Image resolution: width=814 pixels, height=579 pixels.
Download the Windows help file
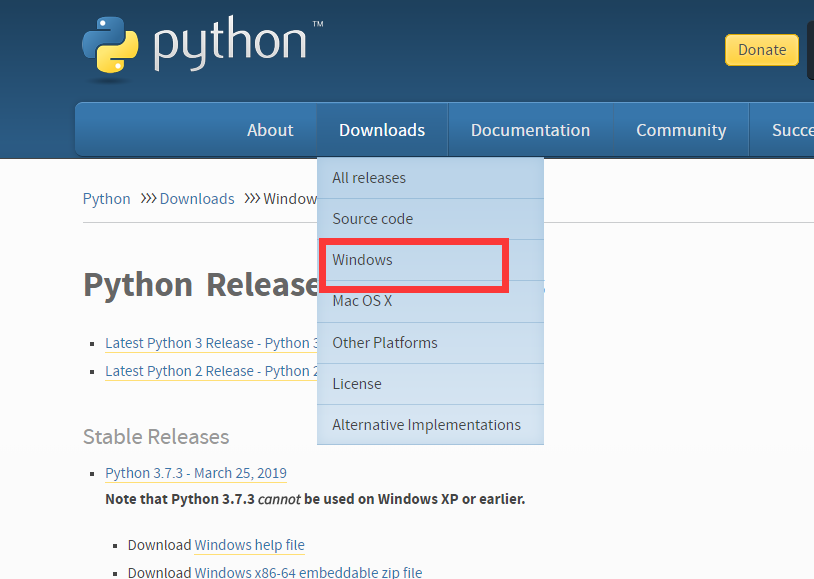pos(249,545)
